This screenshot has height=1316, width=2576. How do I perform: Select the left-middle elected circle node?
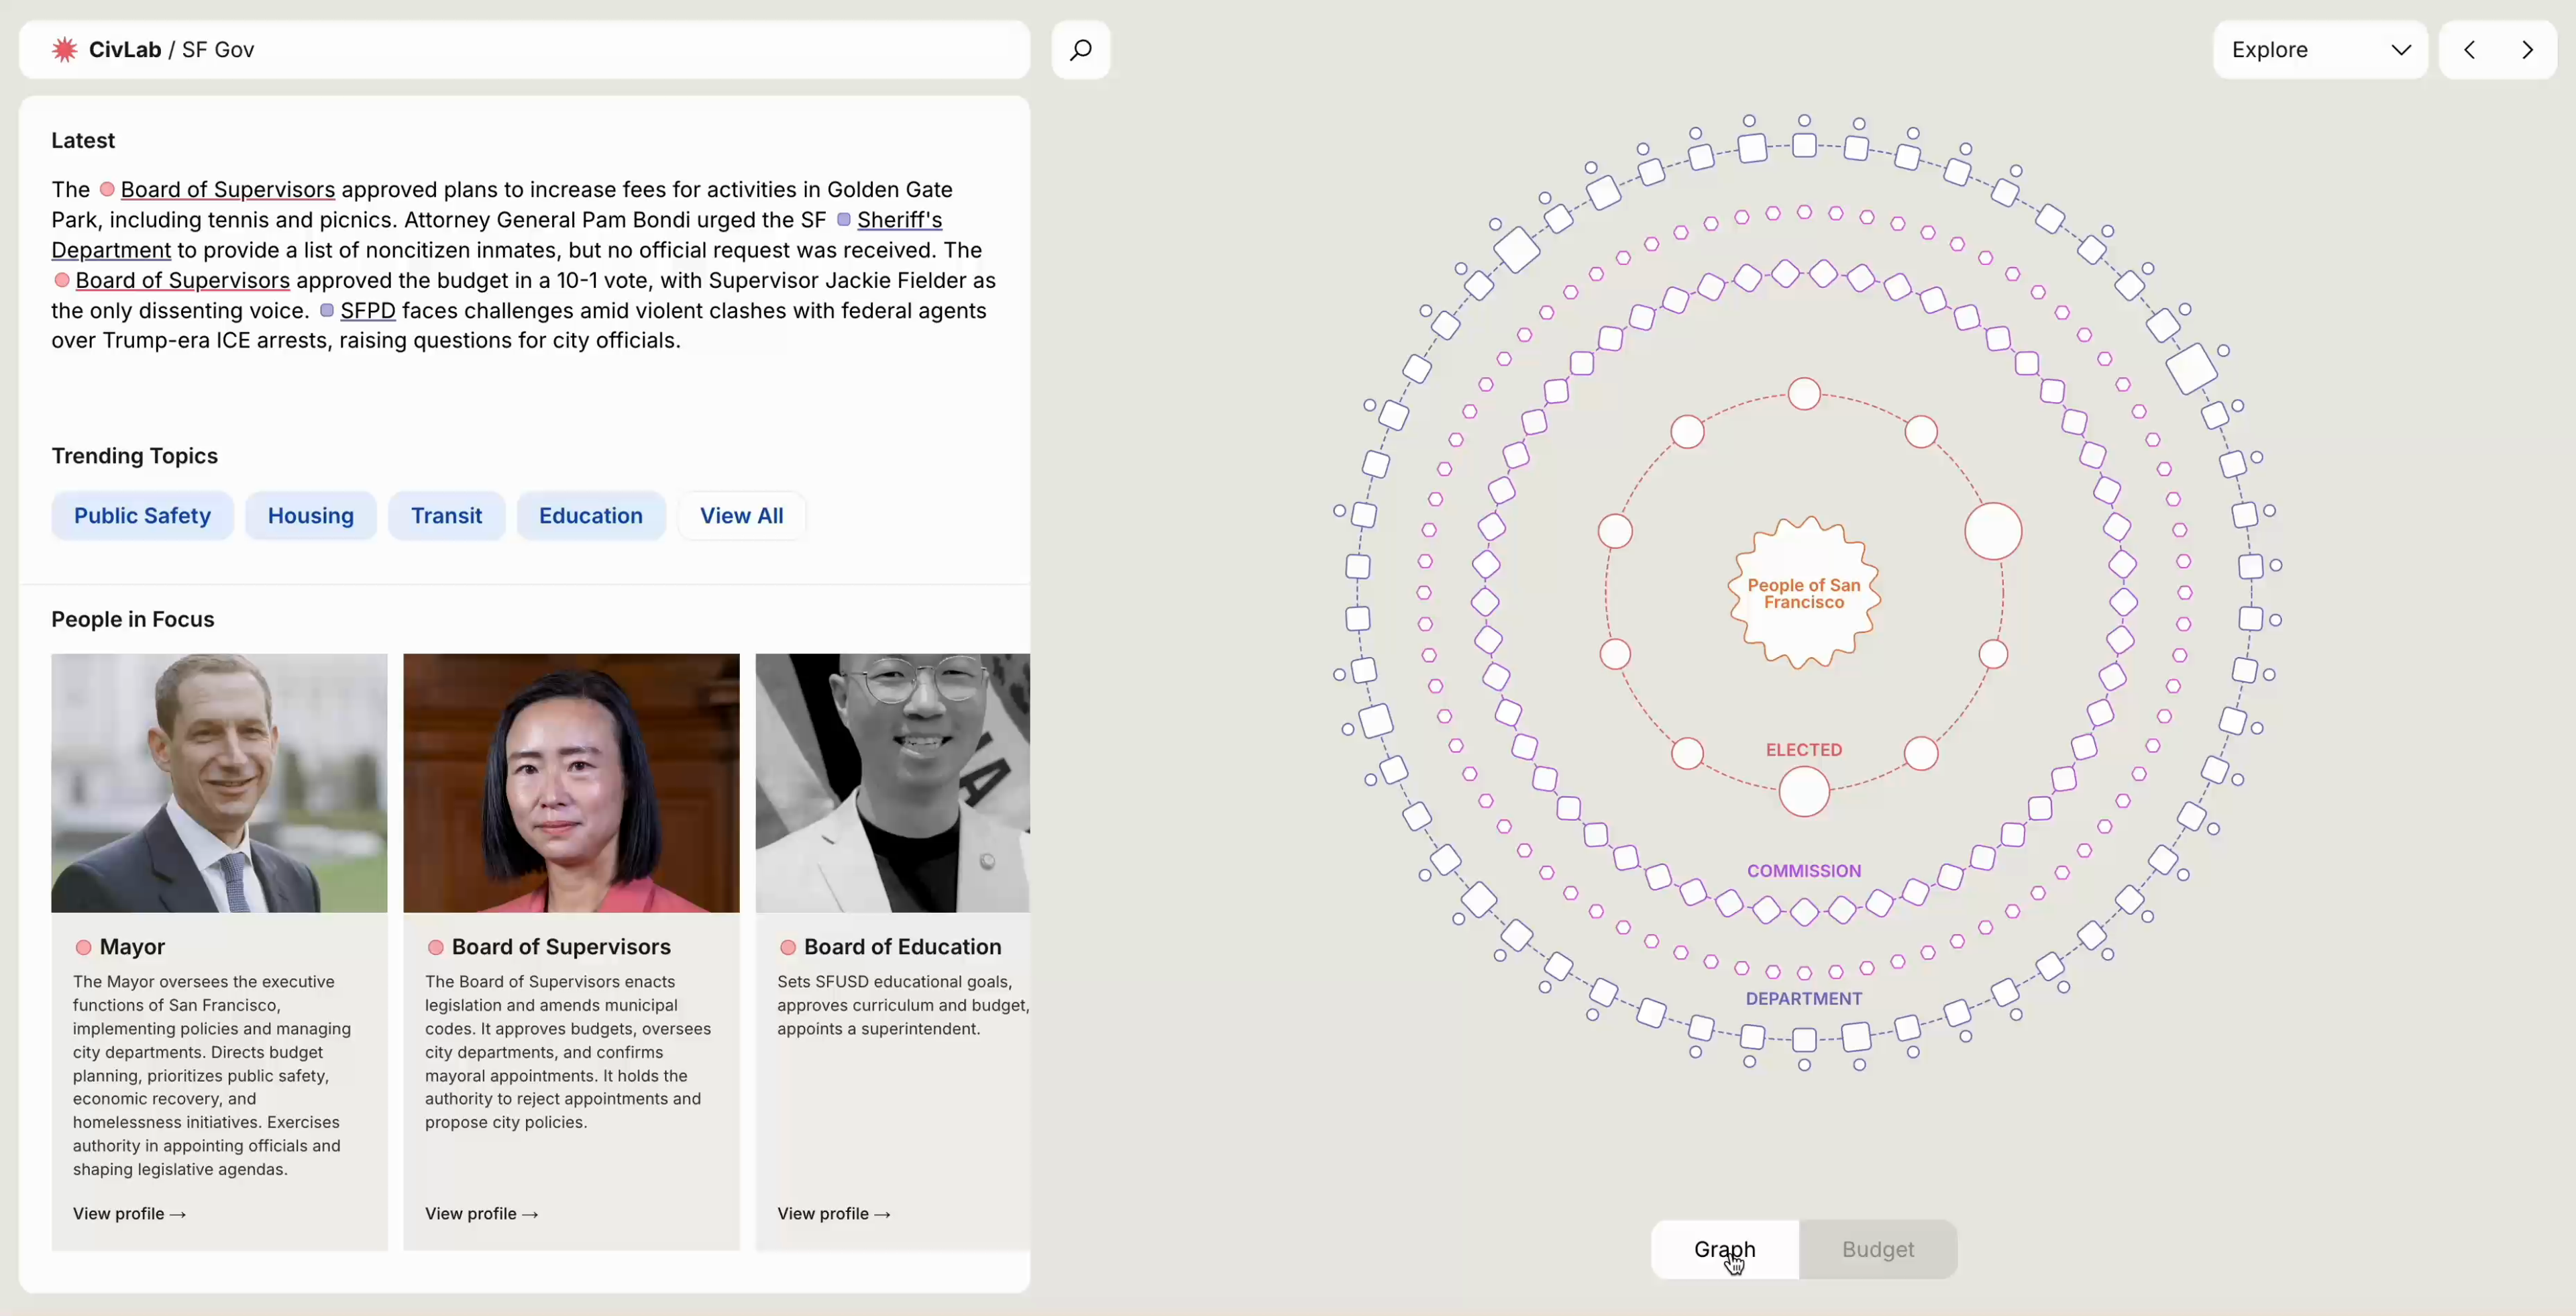click(1615, 531)
